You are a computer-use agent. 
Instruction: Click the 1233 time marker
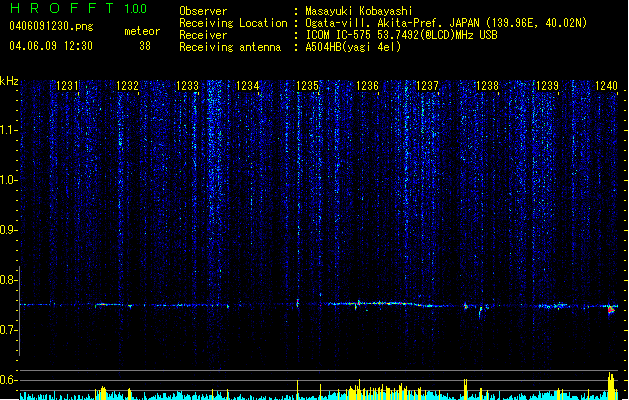(187, 86)
